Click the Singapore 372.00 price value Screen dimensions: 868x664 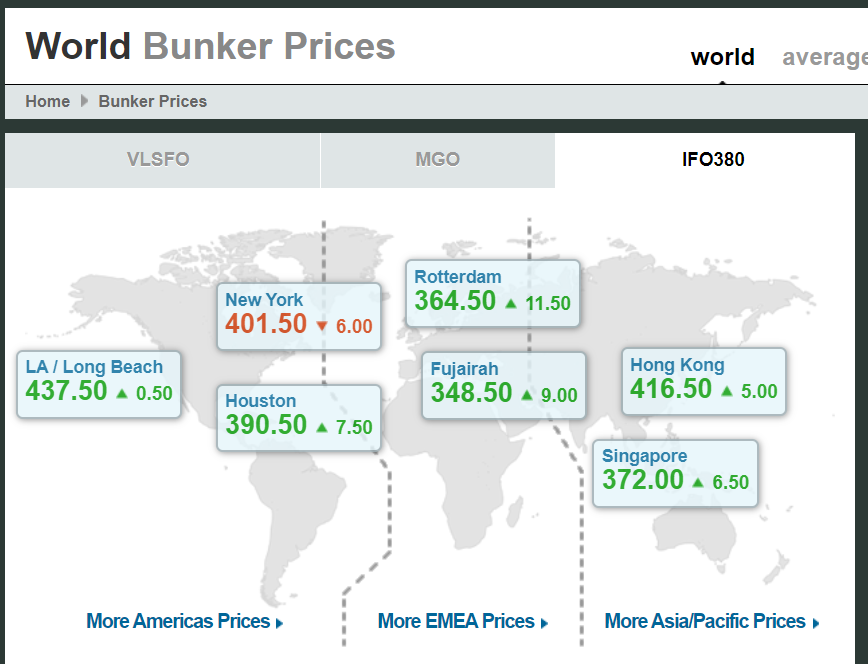(643, 480)
